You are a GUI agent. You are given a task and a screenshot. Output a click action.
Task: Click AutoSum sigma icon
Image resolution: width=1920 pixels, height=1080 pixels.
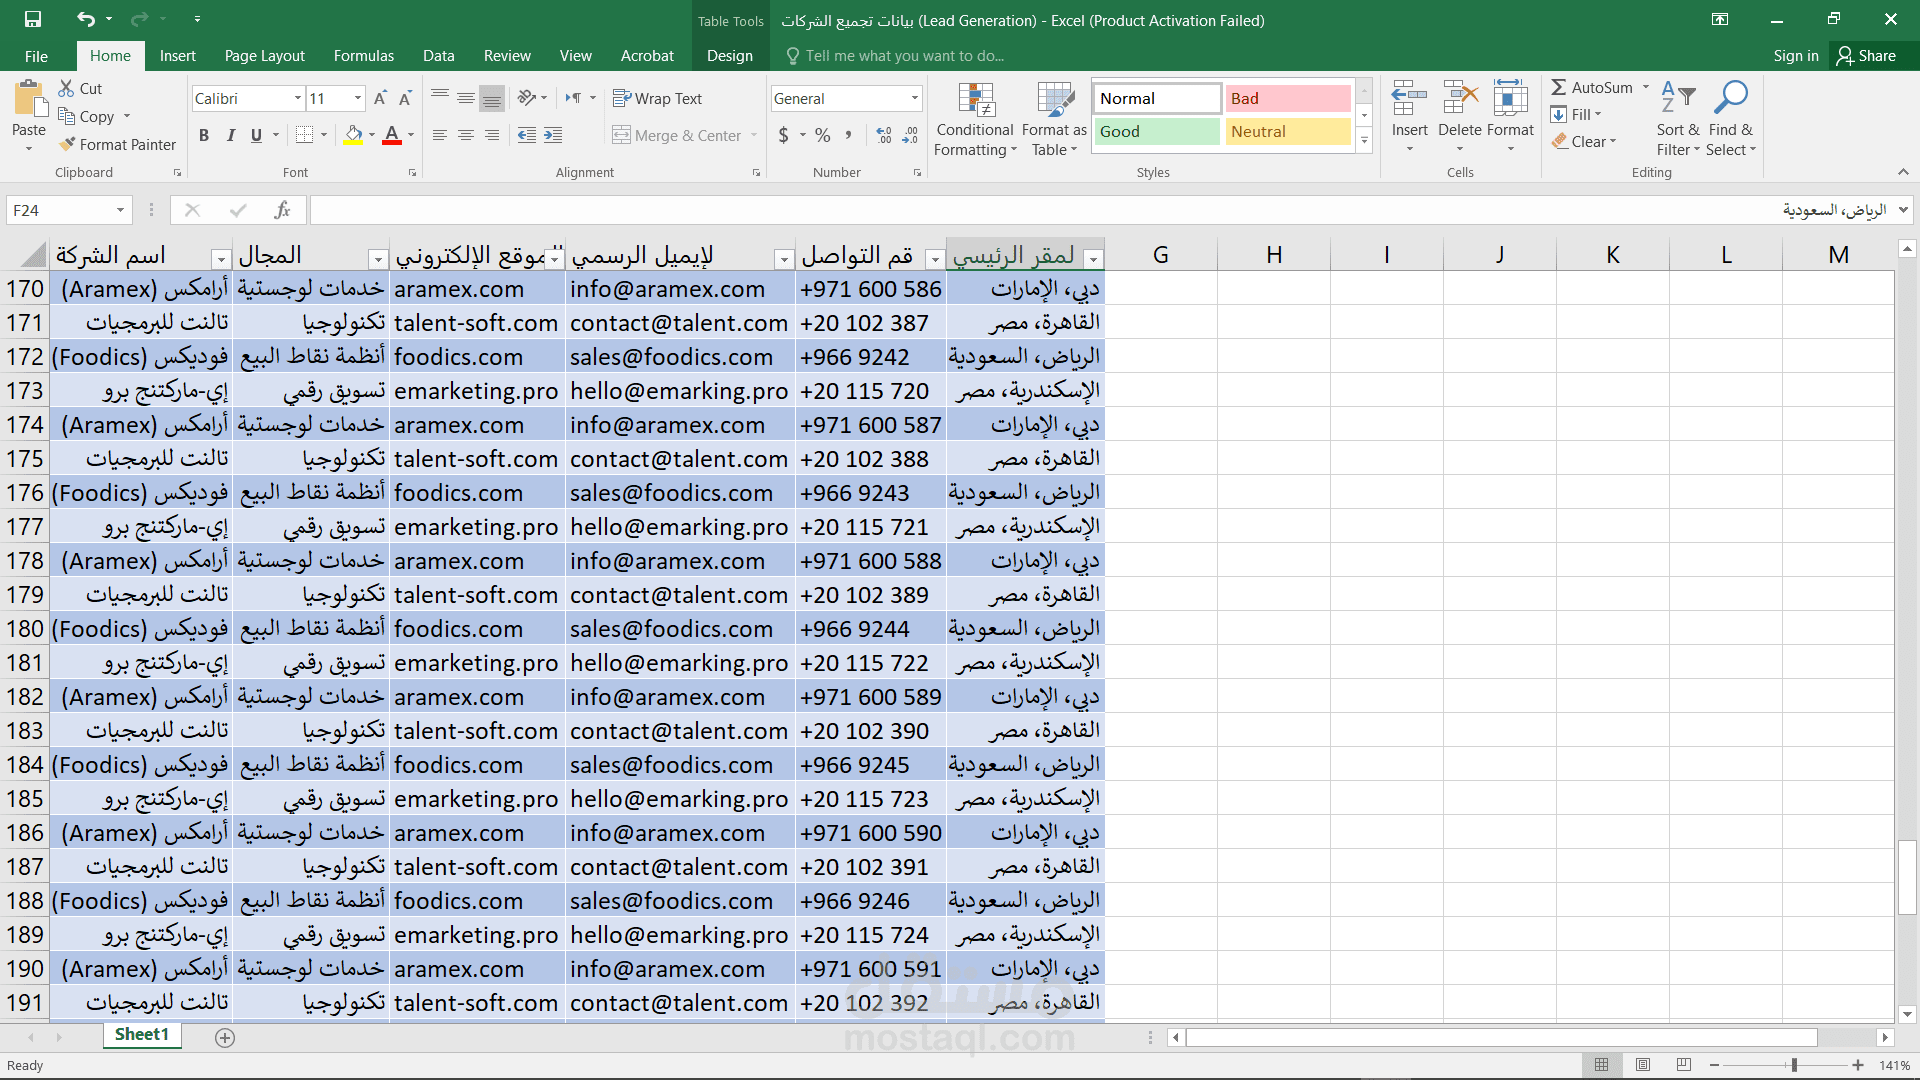[x=1559, y=88]
